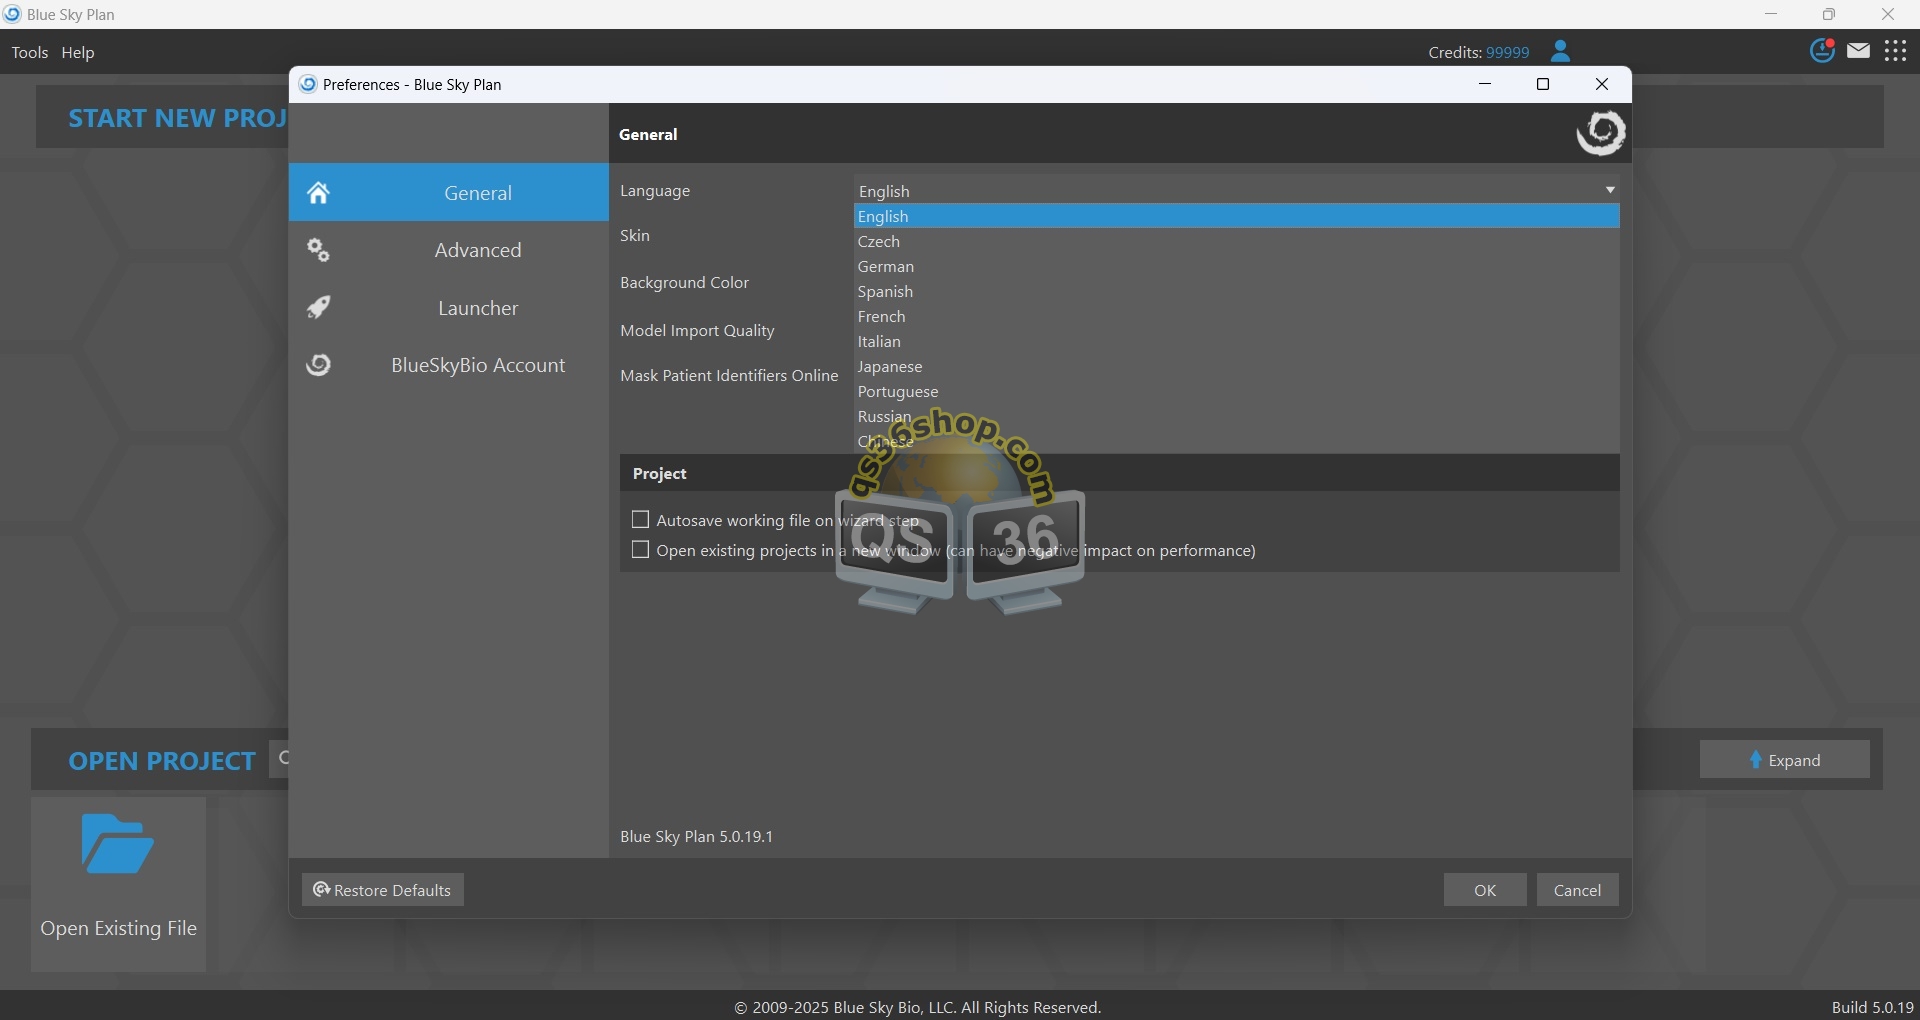Switch to the Launcher tab
1920x1020 pixels.
tap(448, 308)
